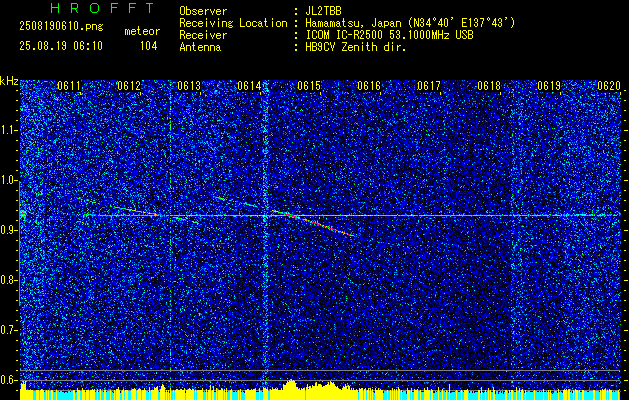
Task: Click the Receiver label
Action: [203, 35]
